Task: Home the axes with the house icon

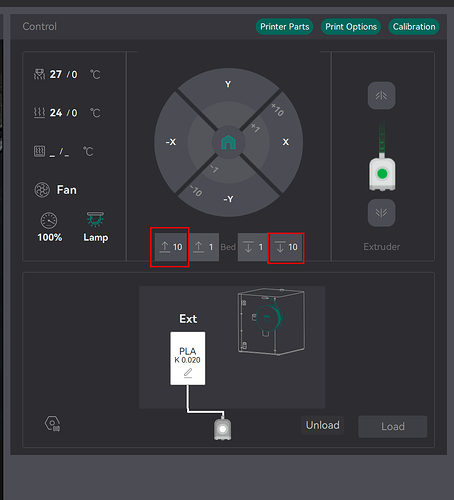Action: coord(228,142)
